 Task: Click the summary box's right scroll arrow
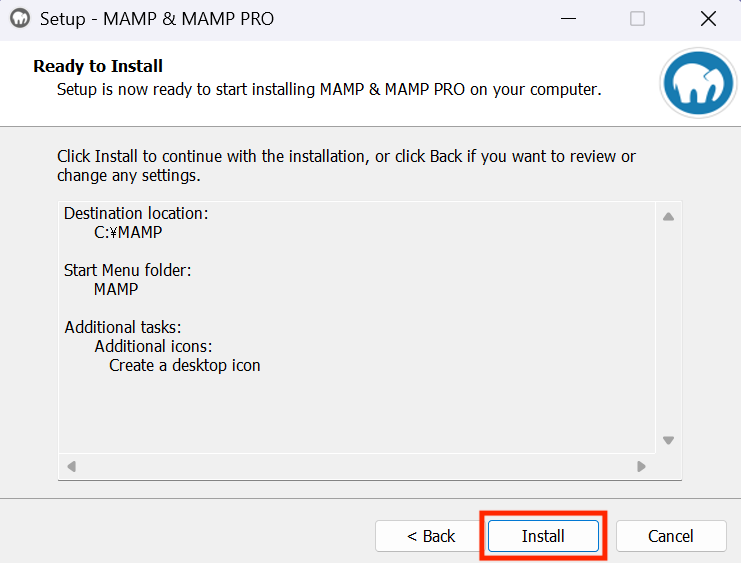click(641, 467)
